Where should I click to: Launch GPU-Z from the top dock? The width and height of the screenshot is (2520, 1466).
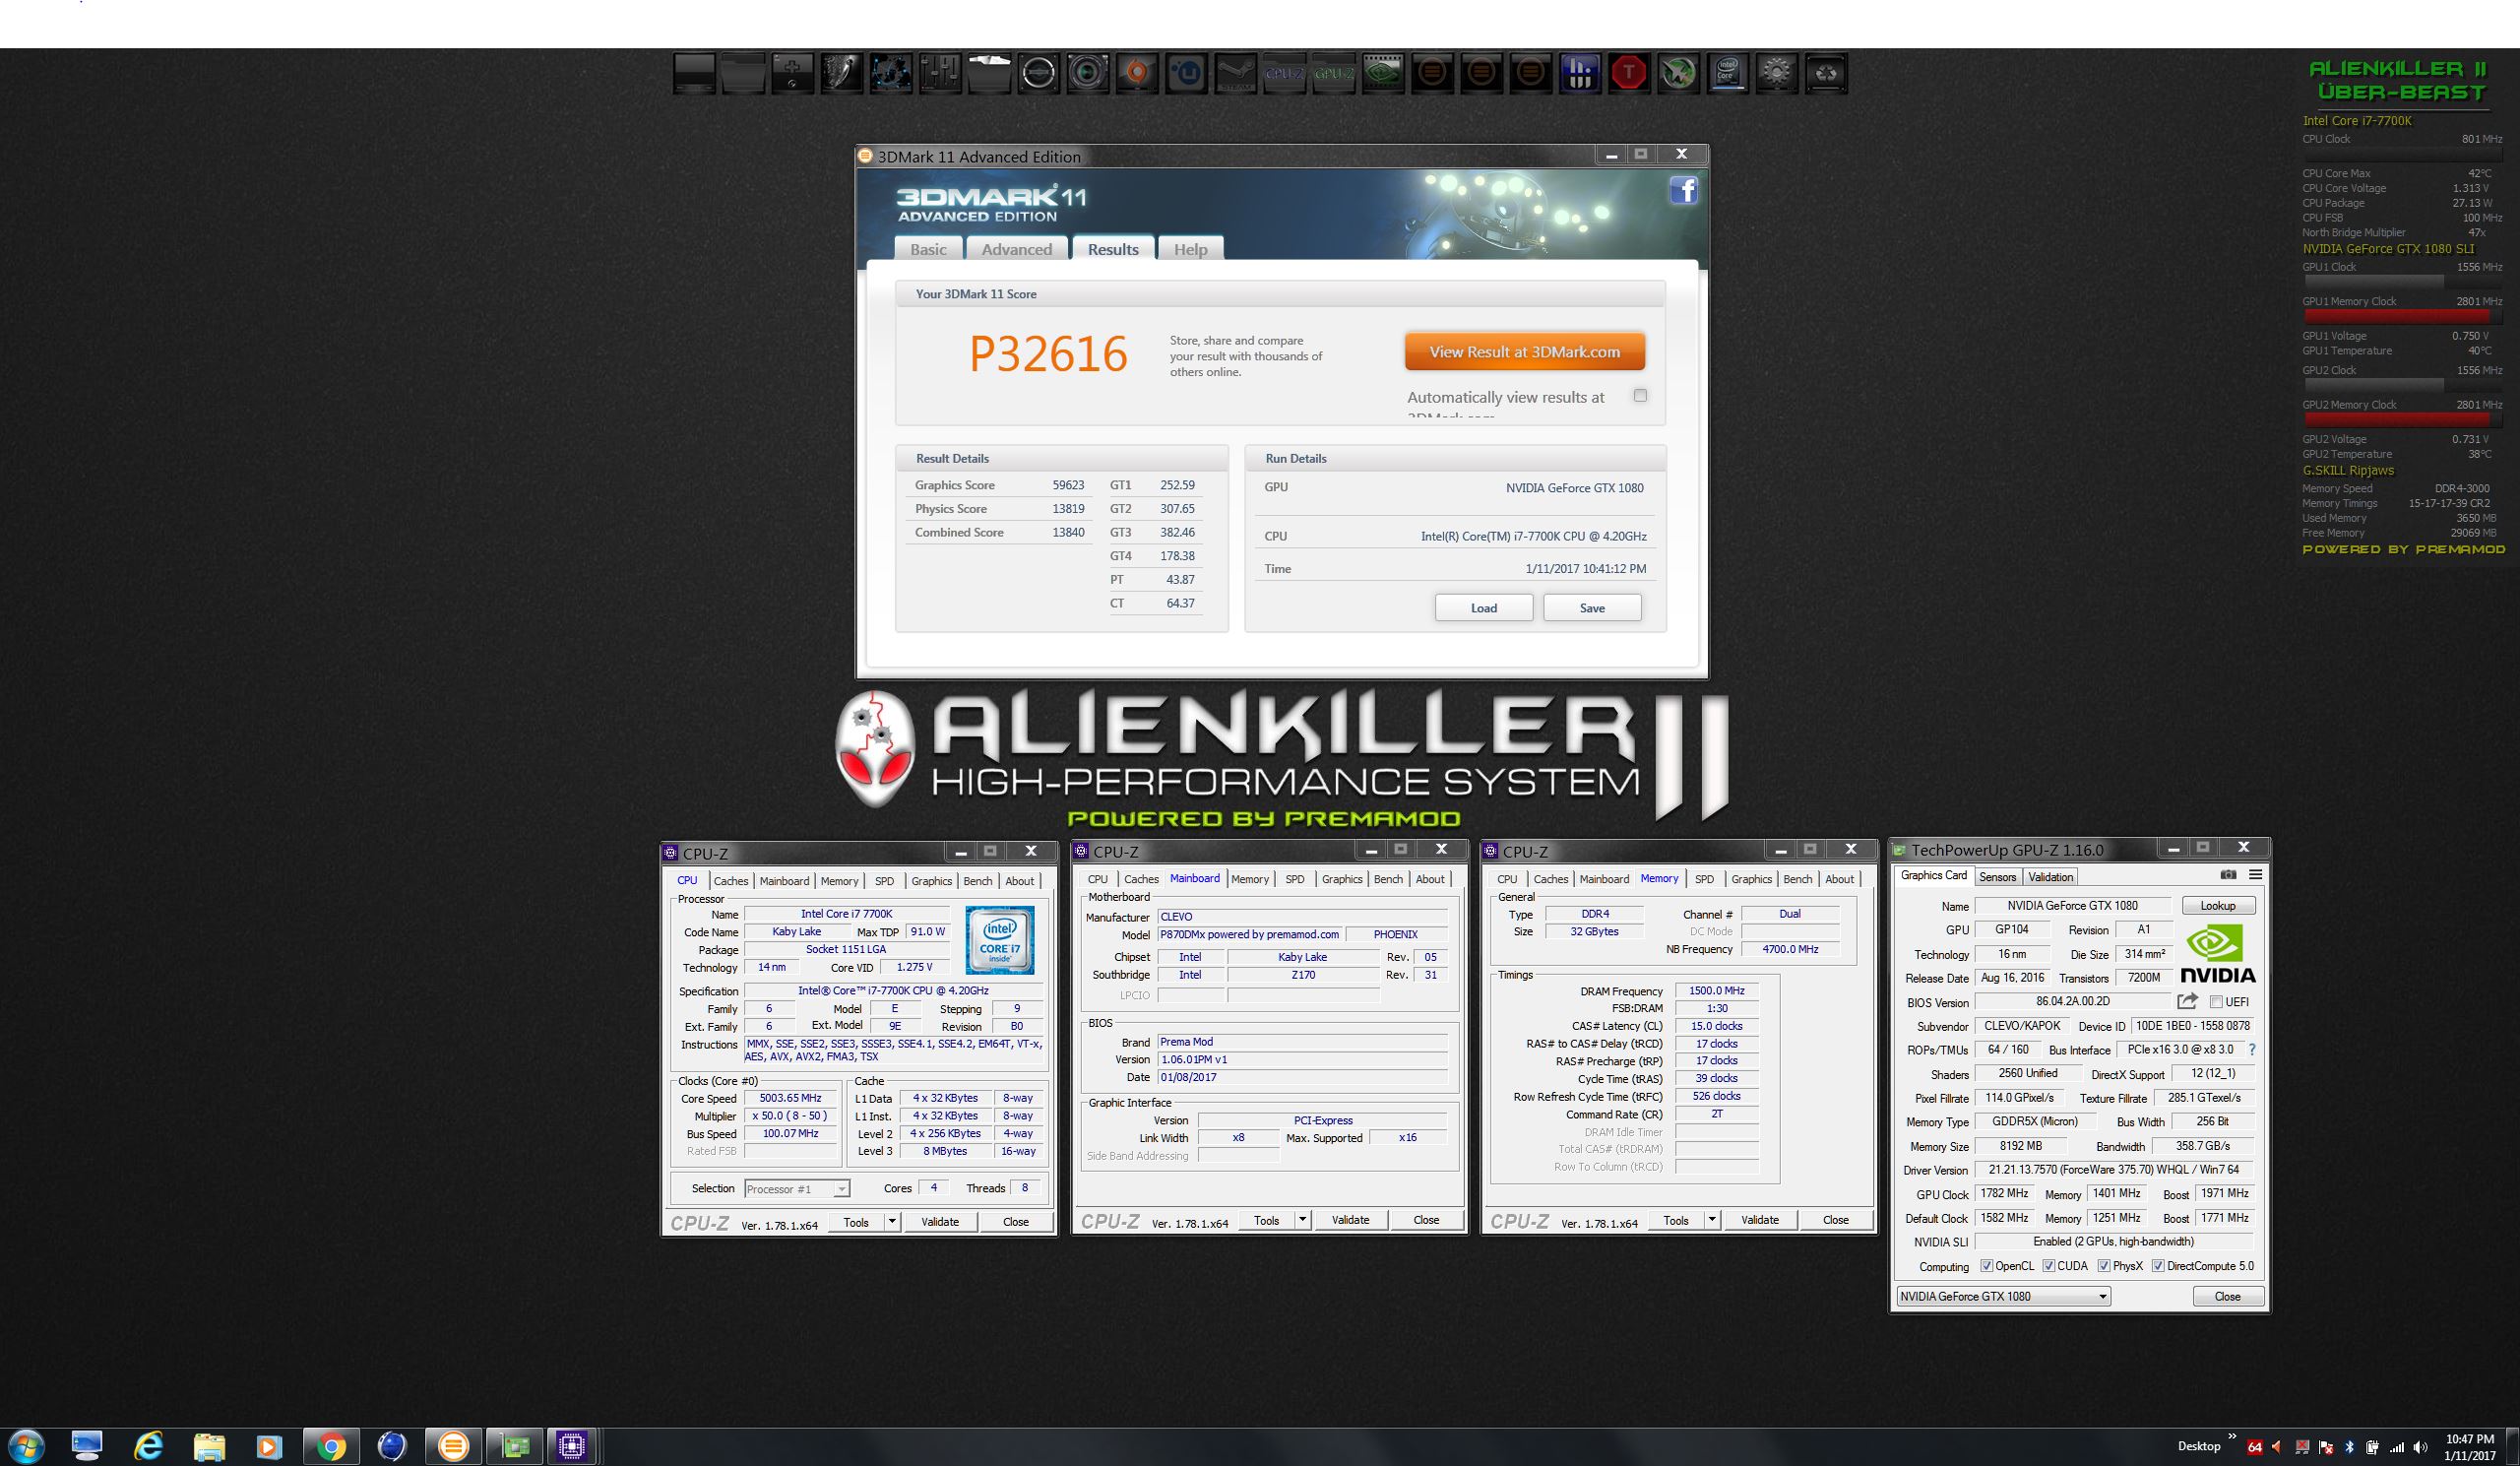[1333, 73]
